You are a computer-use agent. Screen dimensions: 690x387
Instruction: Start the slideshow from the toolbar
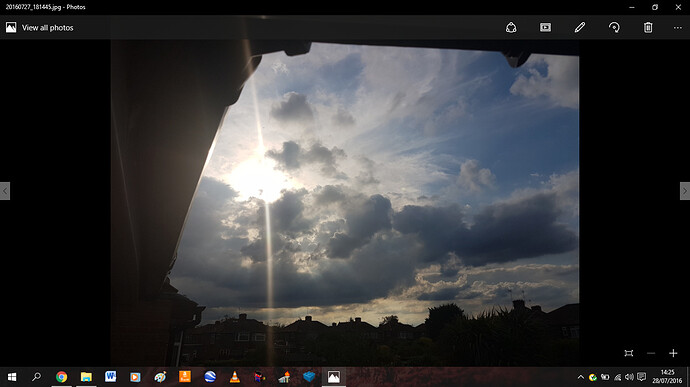tap(545, 27)
